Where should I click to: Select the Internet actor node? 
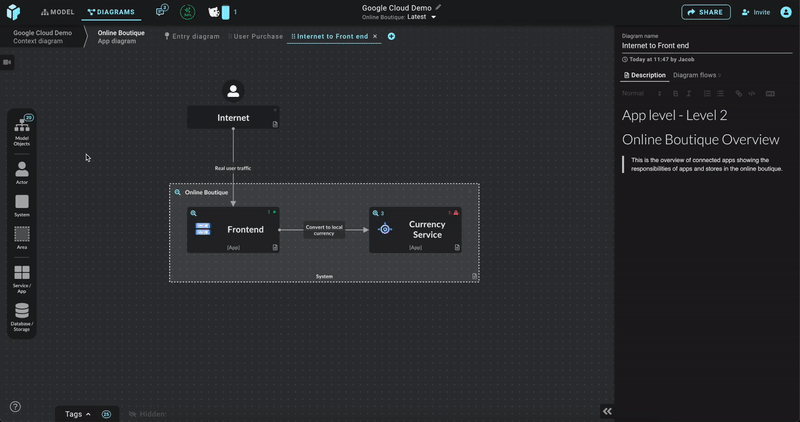click(233, 117)
